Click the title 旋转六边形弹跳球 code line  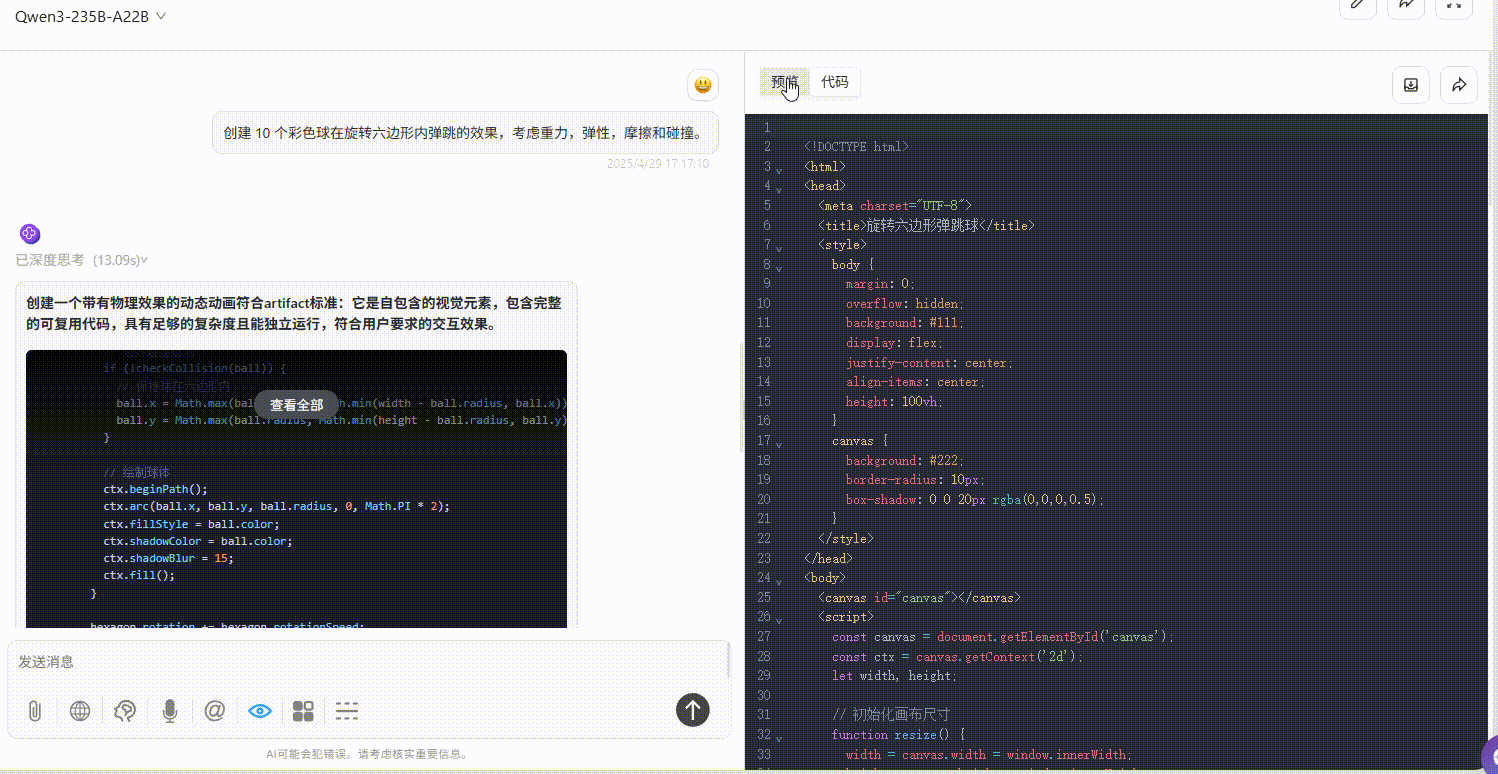[926, 226]
